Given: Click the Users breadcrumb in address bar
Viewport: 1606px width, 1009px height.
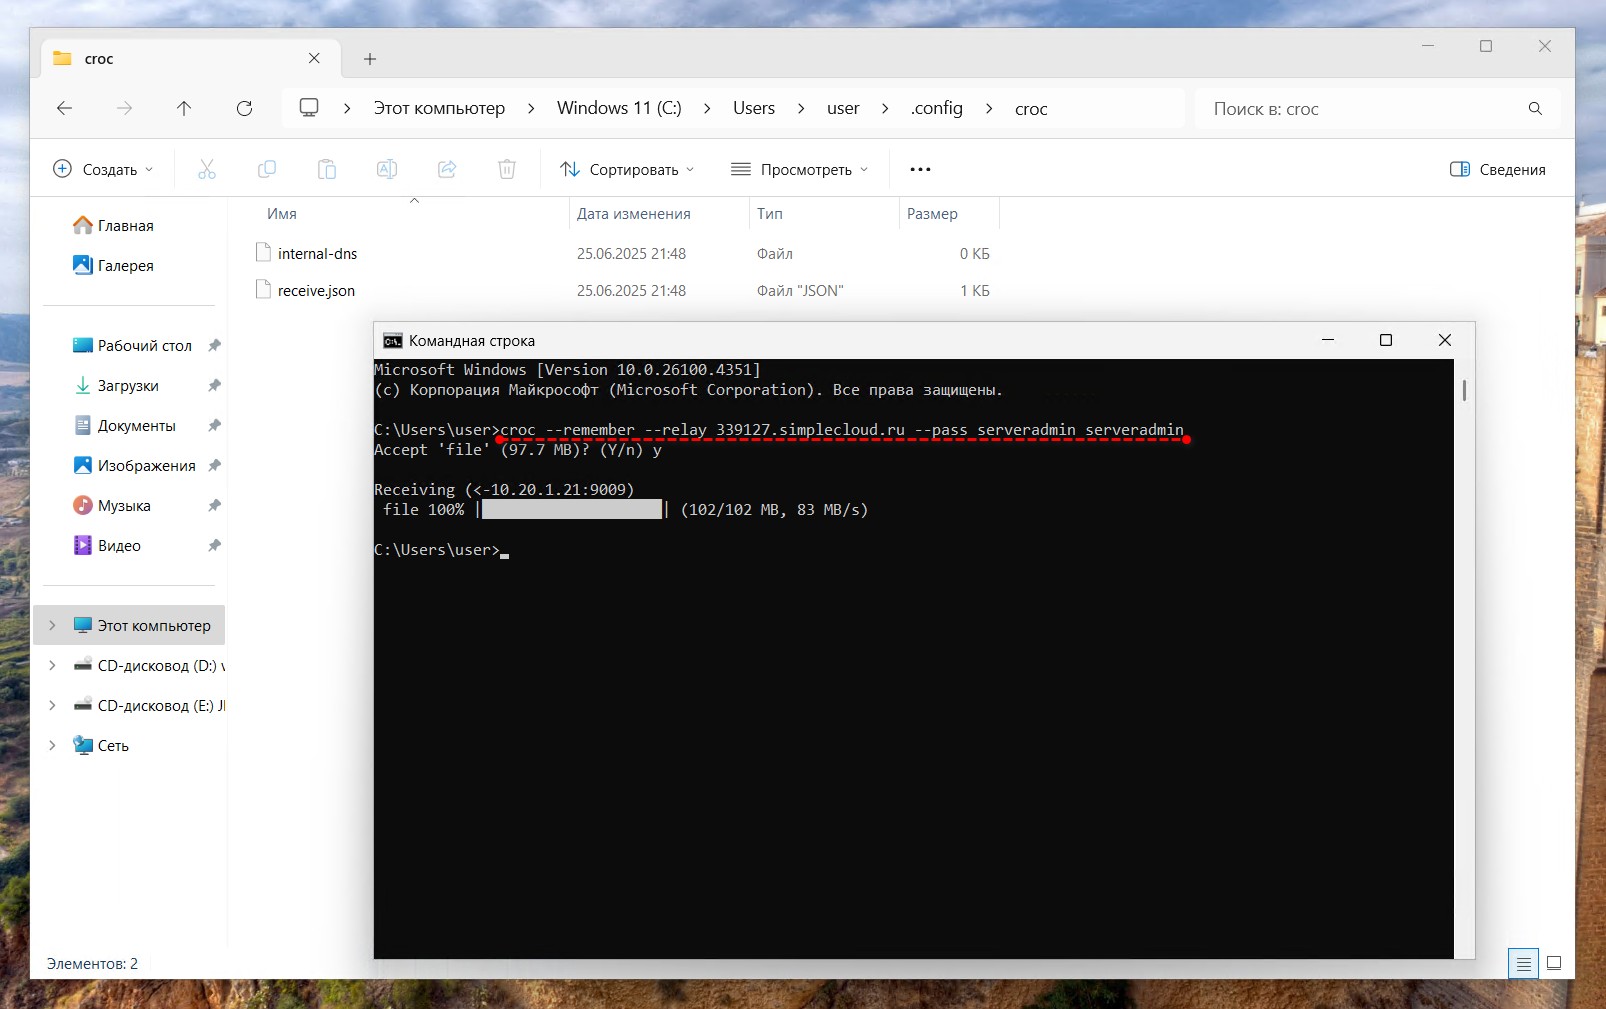Looking at the screenshot, I should pyautogui.click(x=753, y=108).
